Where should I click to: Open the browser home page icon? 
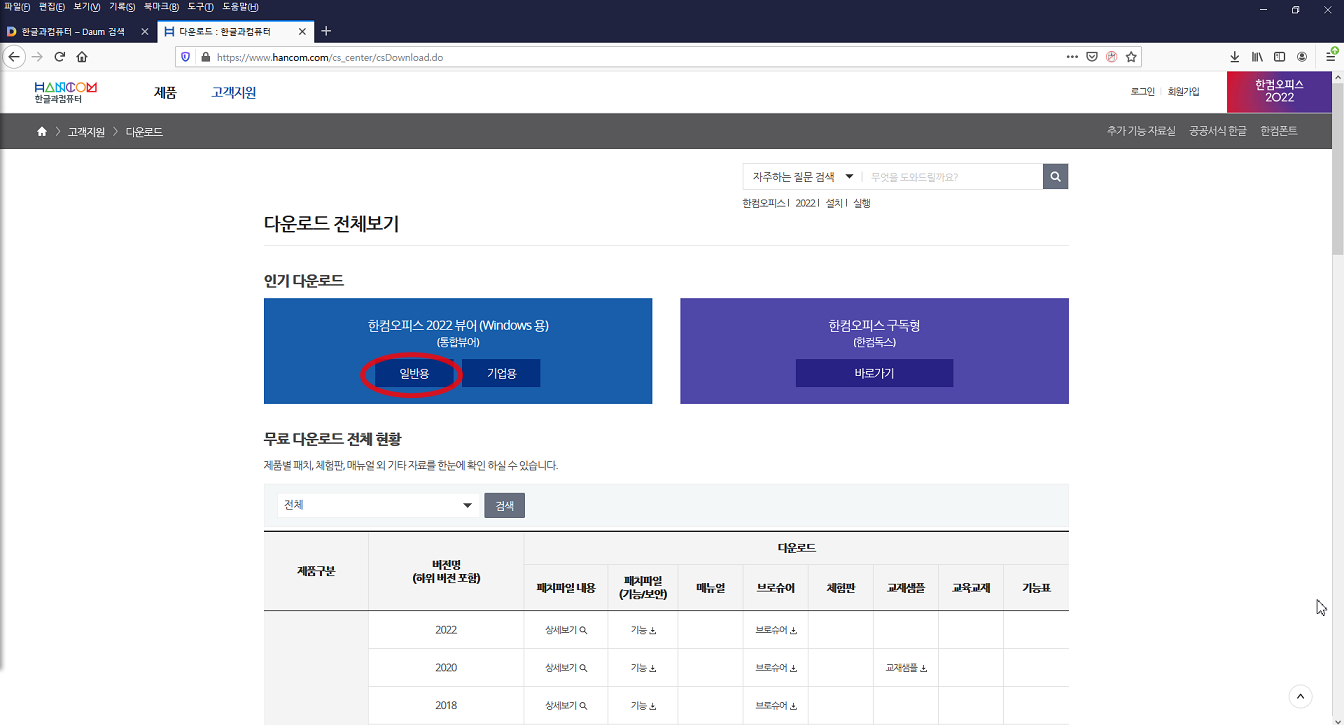pyautogui.click(x=82, y=57)
